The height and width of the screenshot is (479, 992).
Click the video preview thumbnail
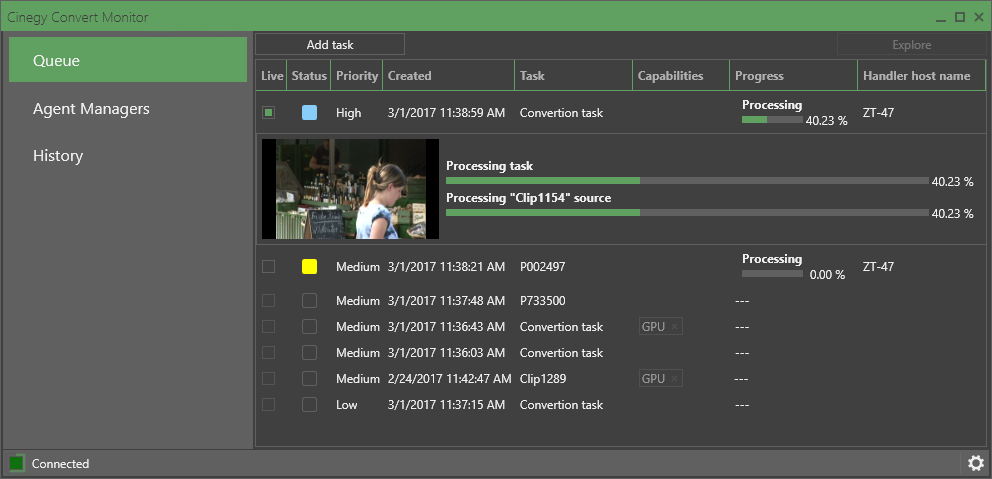click(x=350, y=189)
